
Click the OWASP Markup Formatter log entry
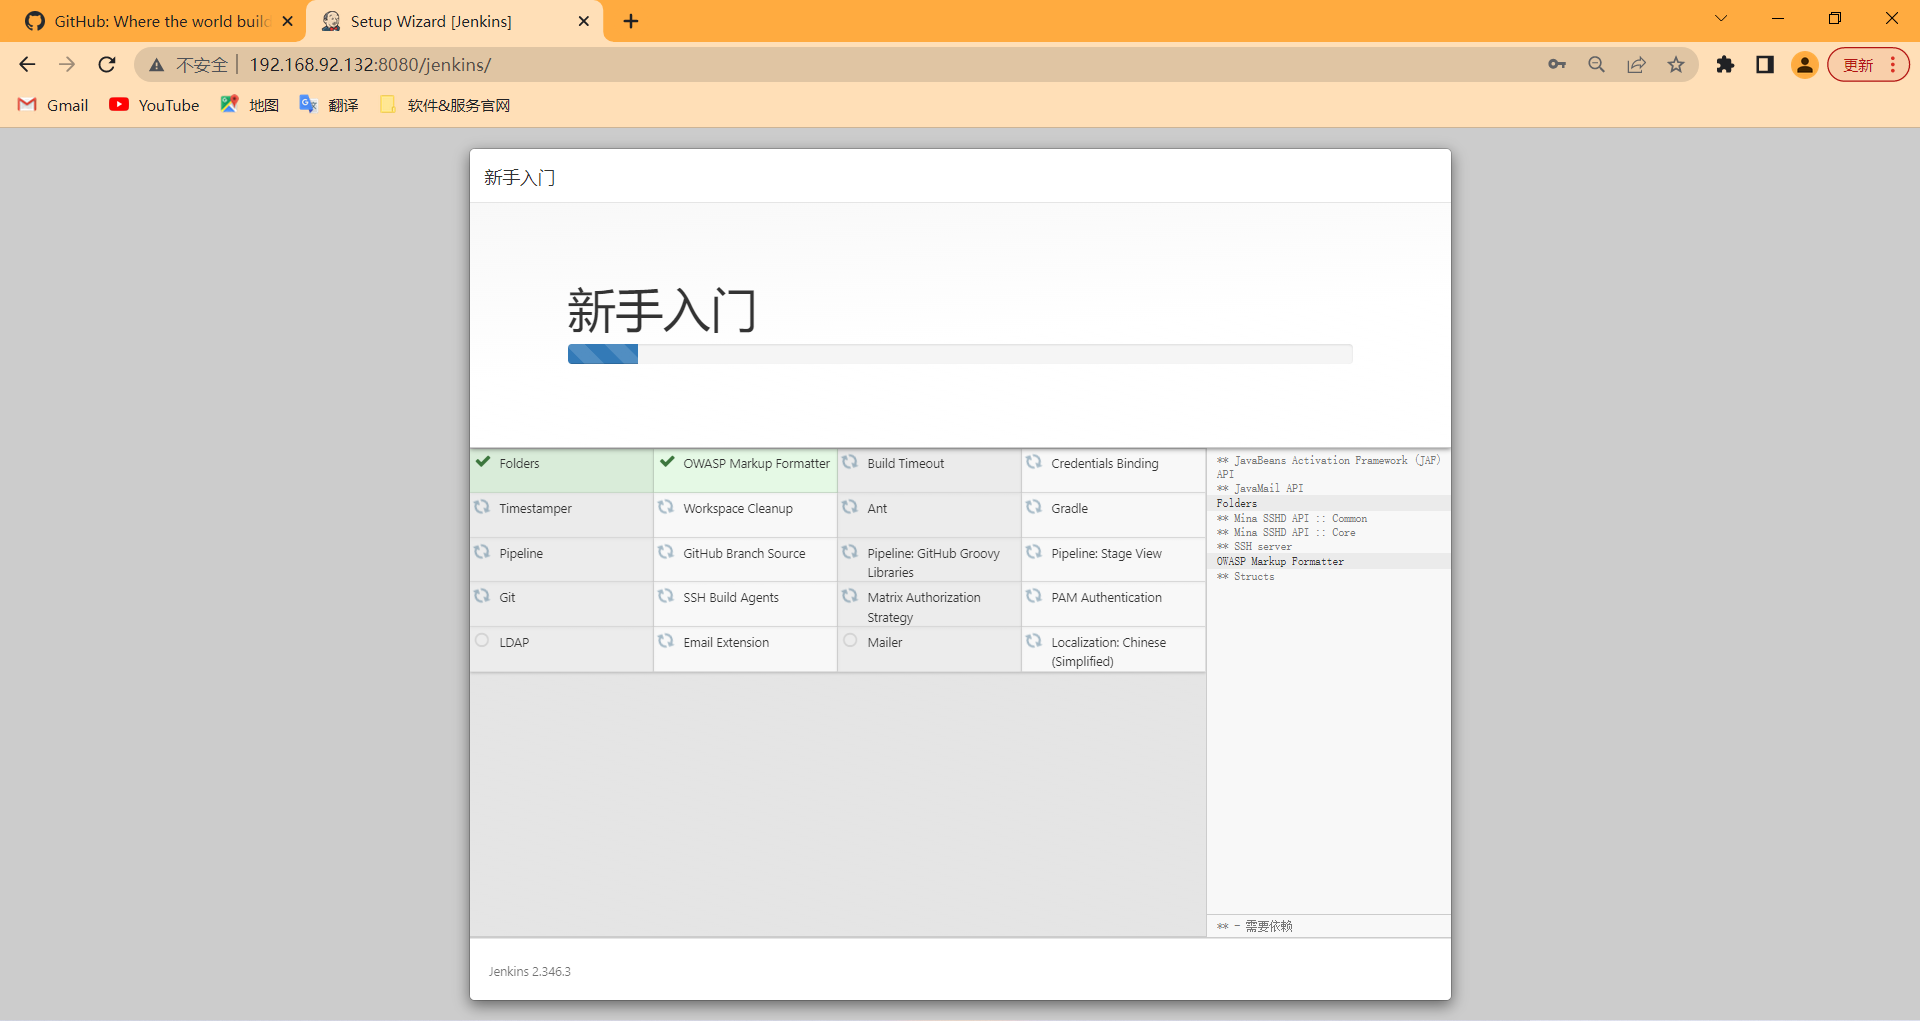tap(1280, 562)
